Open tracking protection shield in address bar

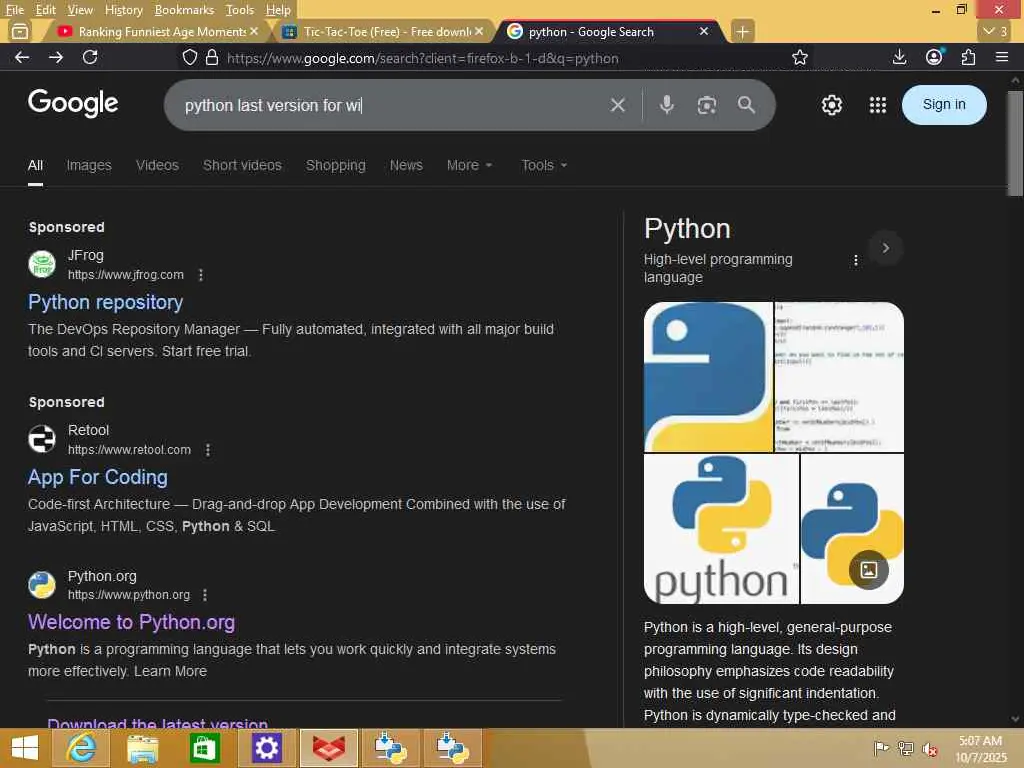tap(189, 57)
